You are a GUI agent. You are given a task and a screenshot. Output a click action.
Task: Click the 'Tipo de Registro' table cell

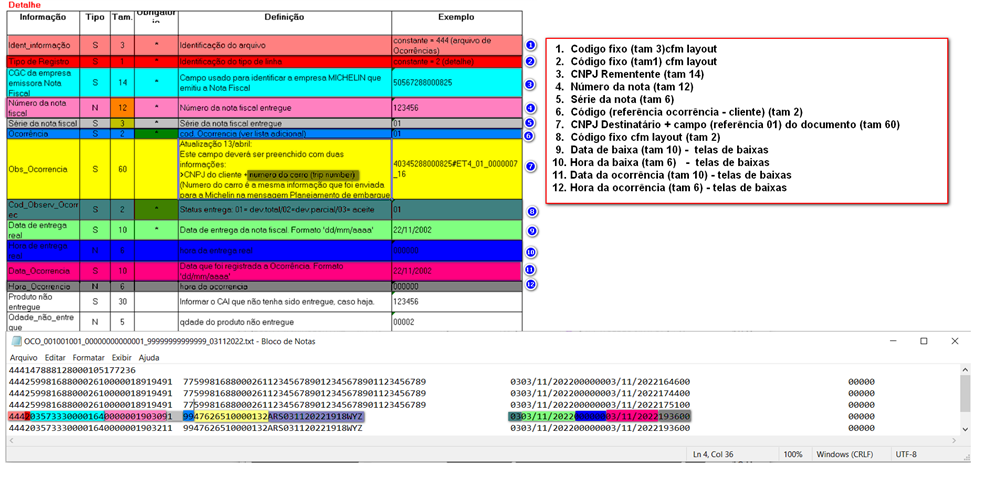[x=43, y=62]
